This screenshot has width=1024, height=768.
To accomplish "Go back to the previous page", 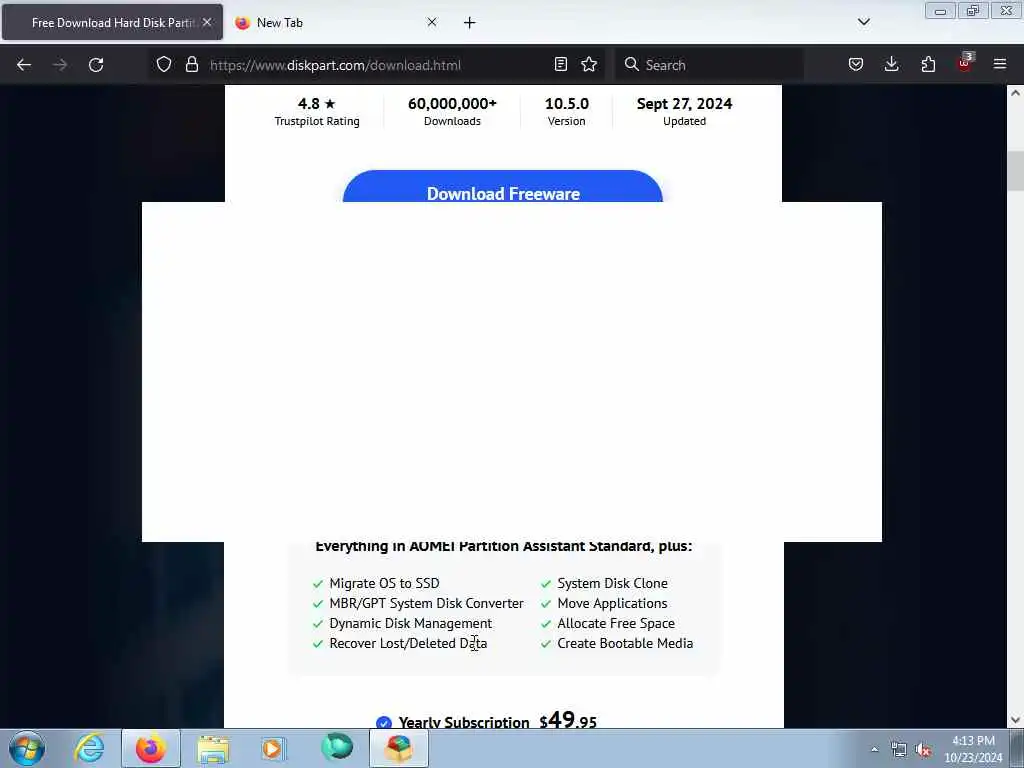I will tap(24, 65).
